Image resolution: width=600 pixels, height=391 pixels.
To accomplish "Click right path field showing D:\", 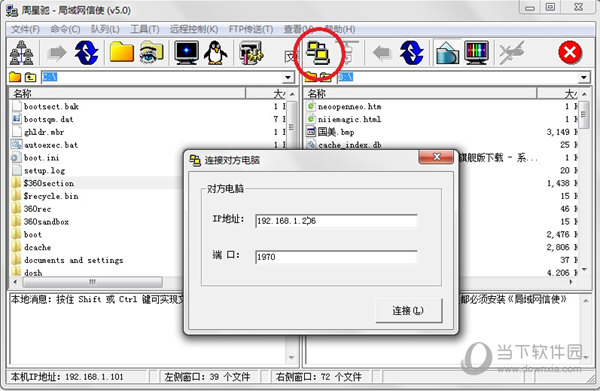I will point(457,78).
